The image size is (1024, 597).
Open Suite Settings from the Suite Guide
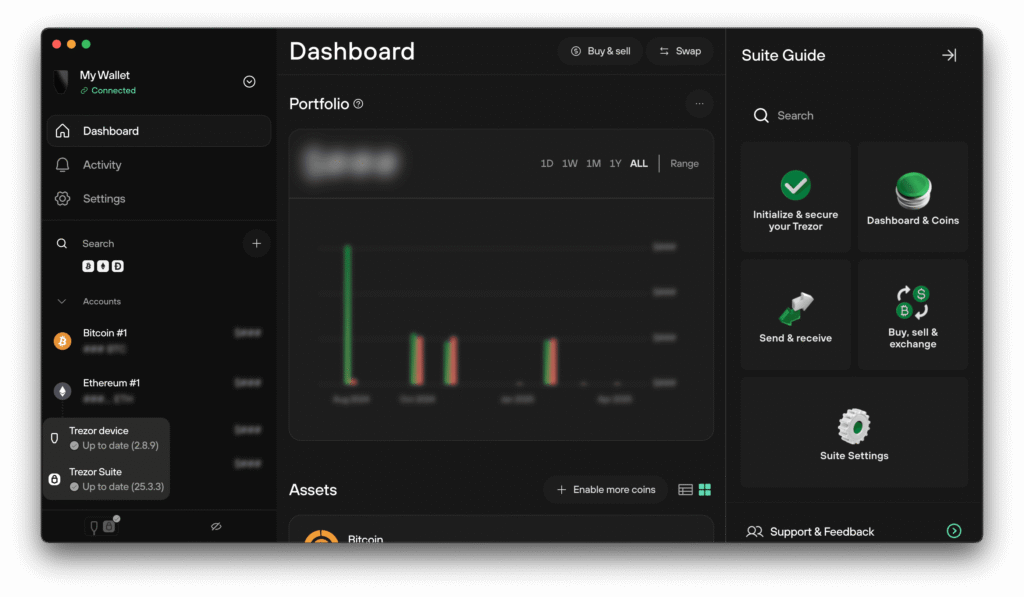click(x=853, y=432)
